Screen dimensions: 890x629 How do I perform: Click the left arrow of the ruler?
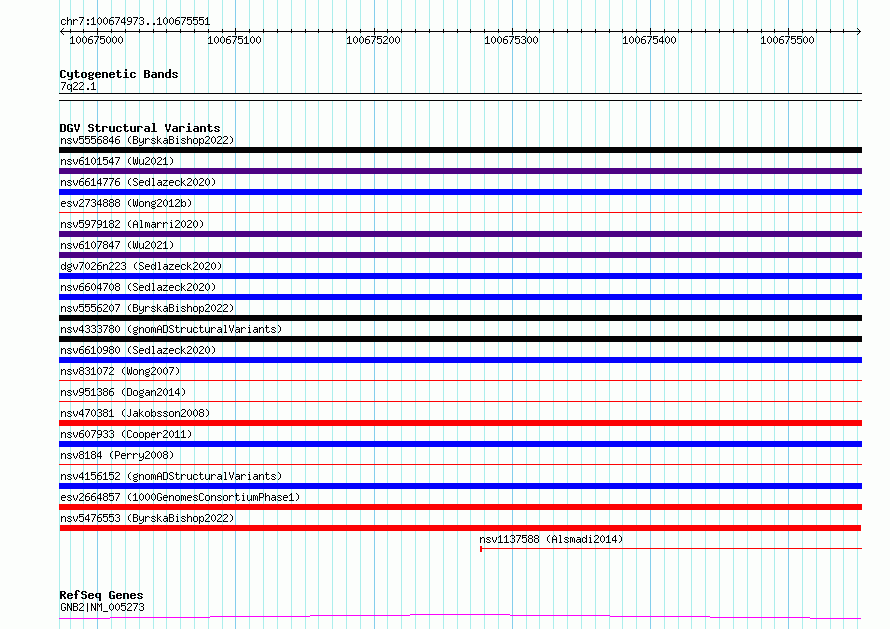(62, 31)
